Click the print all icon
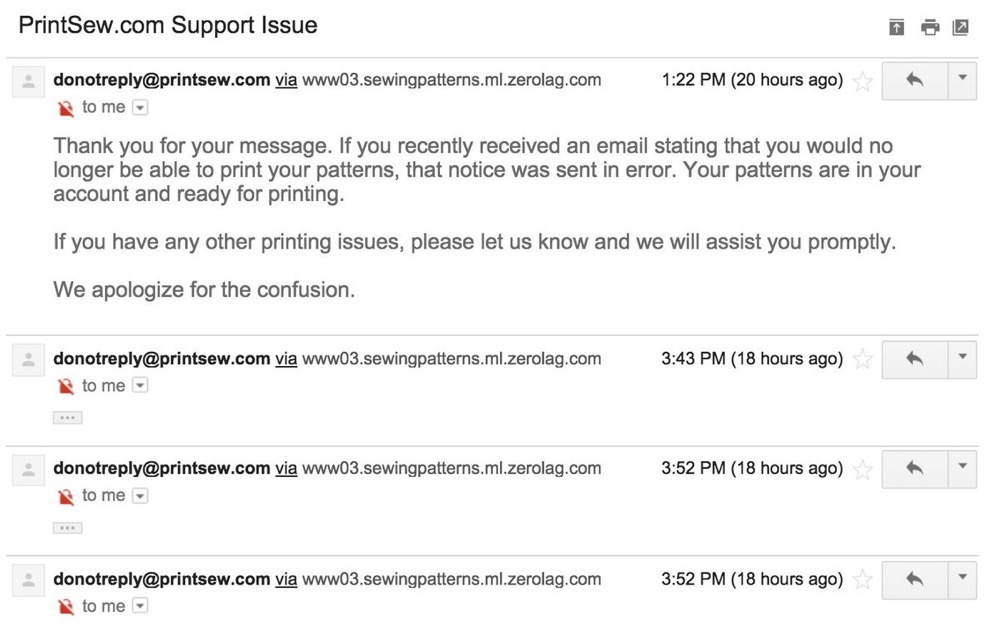 point(930,27)
